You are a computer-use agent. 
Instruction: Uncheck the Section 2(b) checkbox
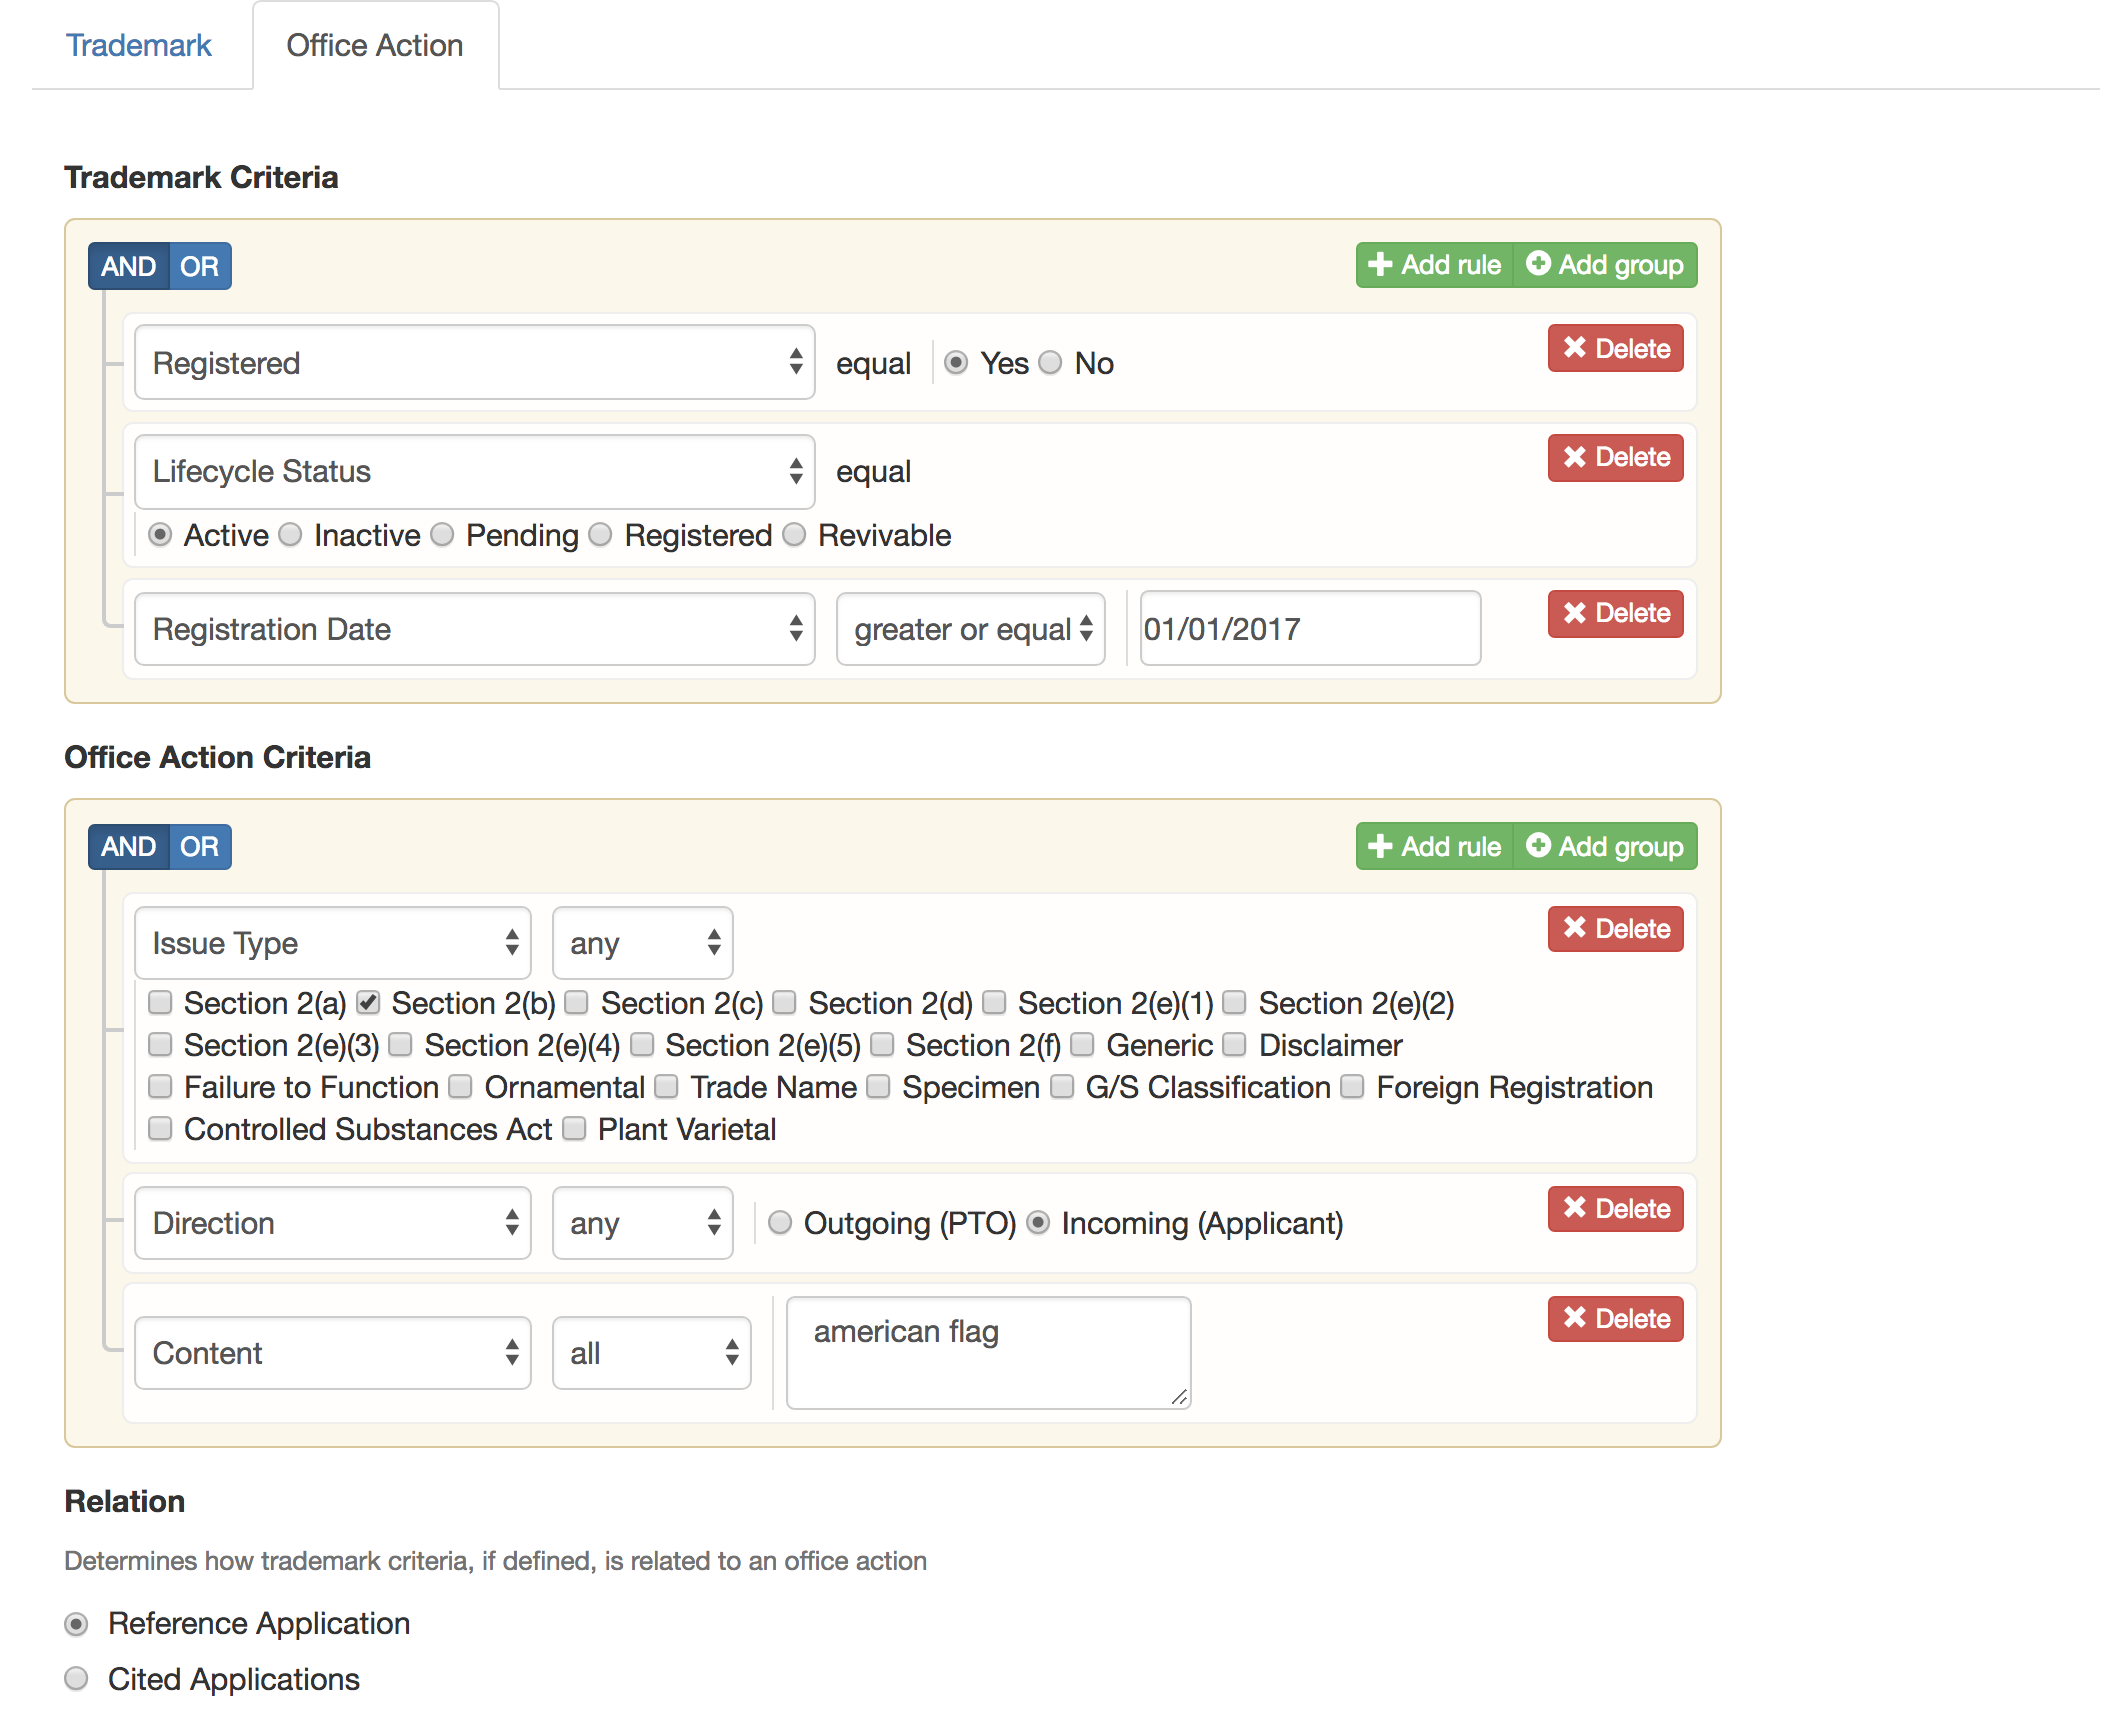(368, 1002)
